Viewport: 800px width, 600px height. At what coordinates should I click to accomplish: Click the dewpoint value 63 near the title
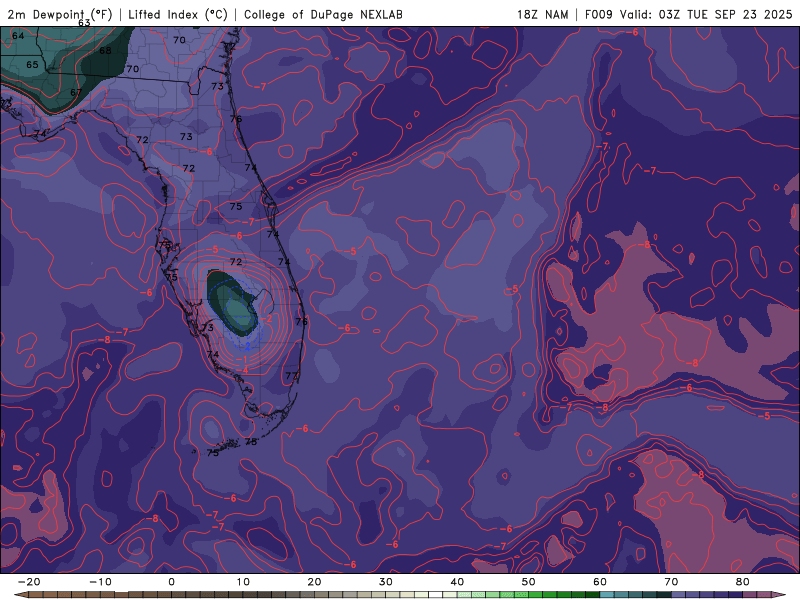pyautogui.click(x=84, y=23)
